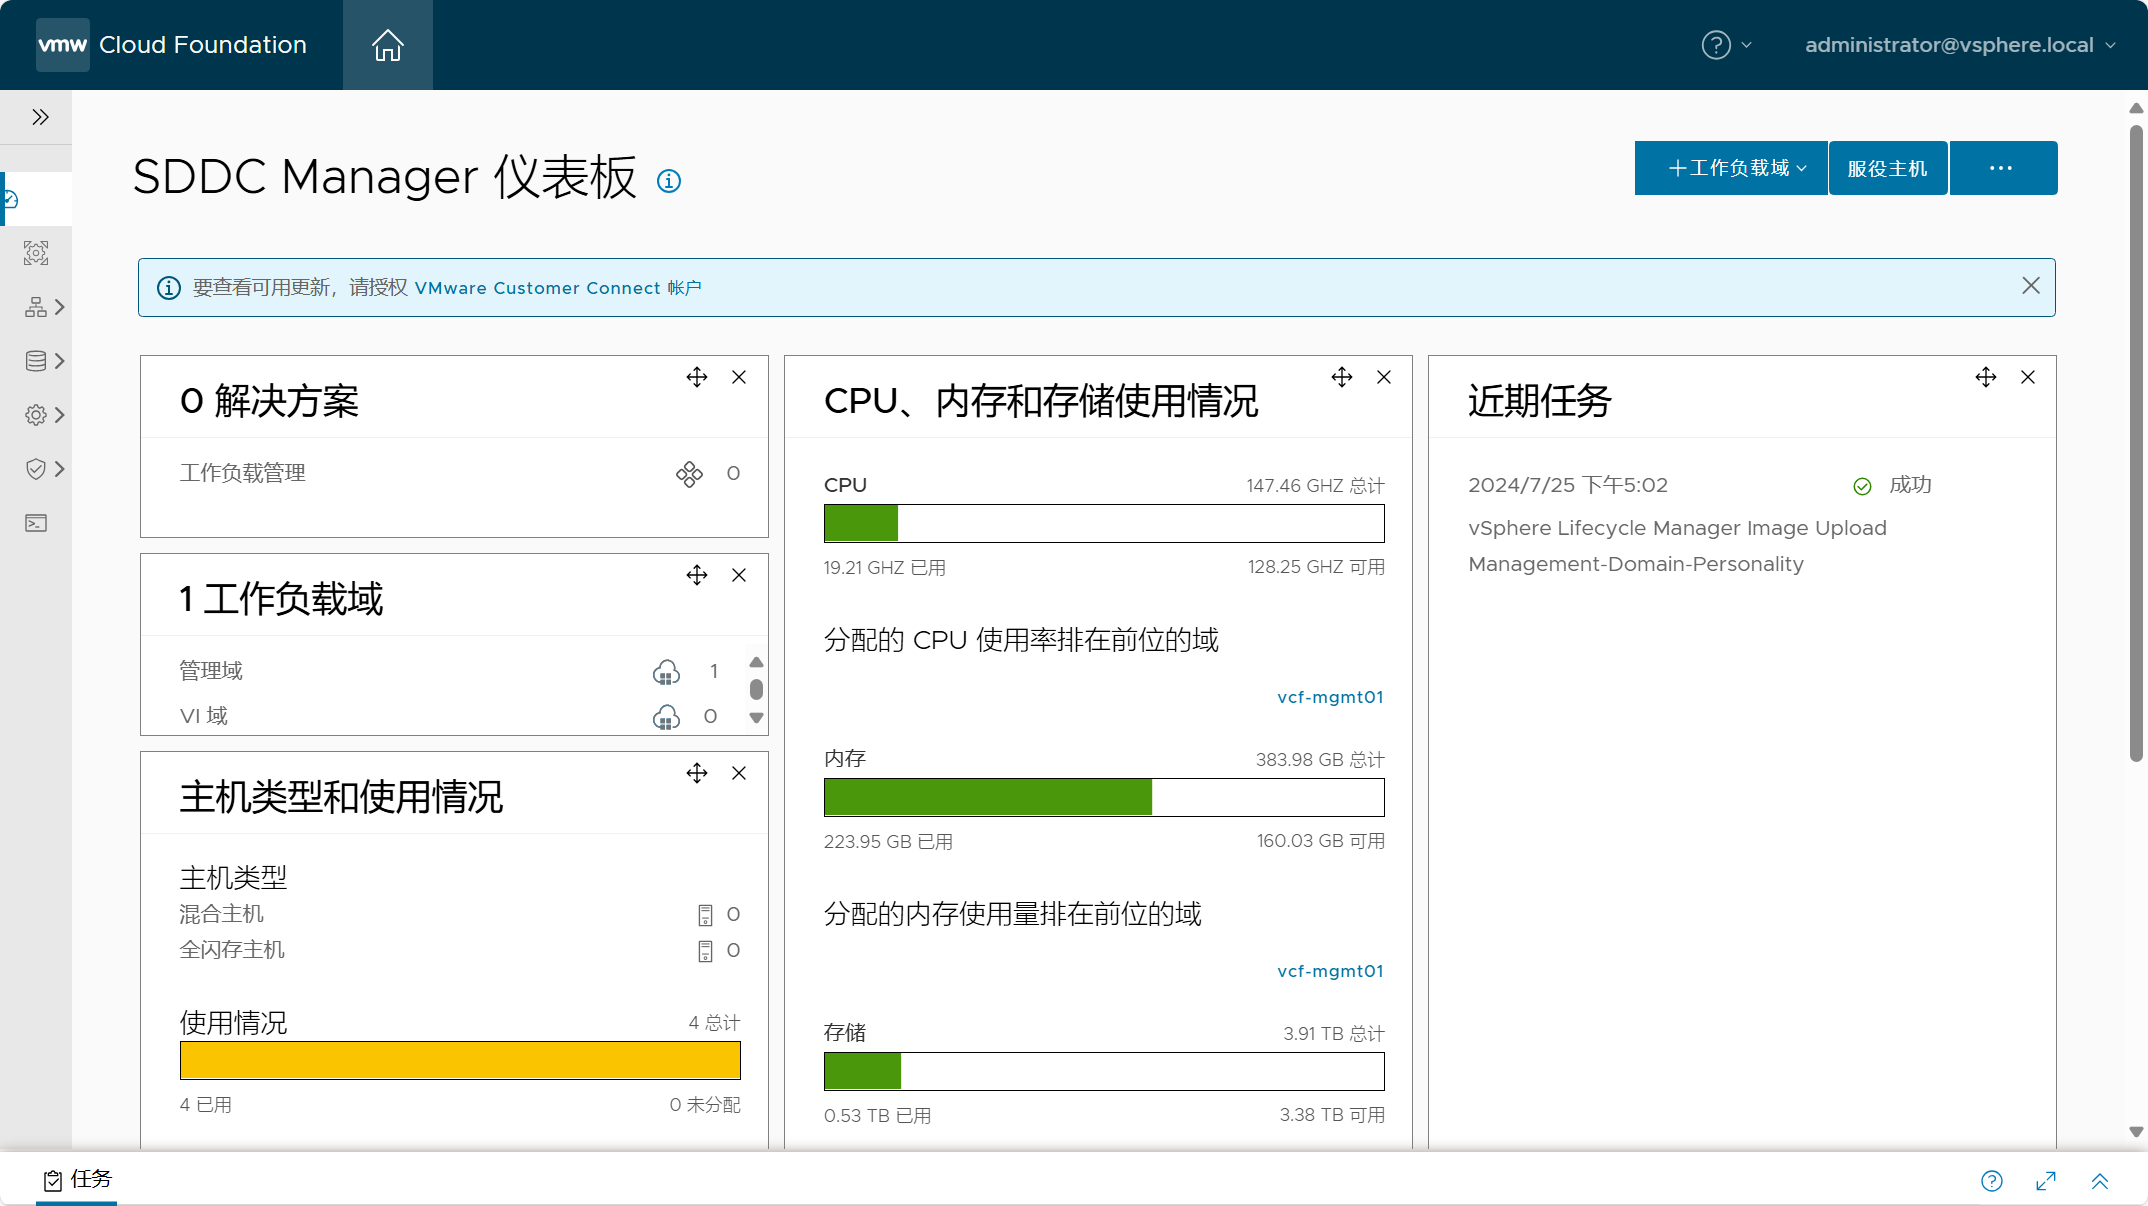Click scroll up arrow in 工作负载域 widget
The width and height of the screenshot is (2148, 1206).
756,662
